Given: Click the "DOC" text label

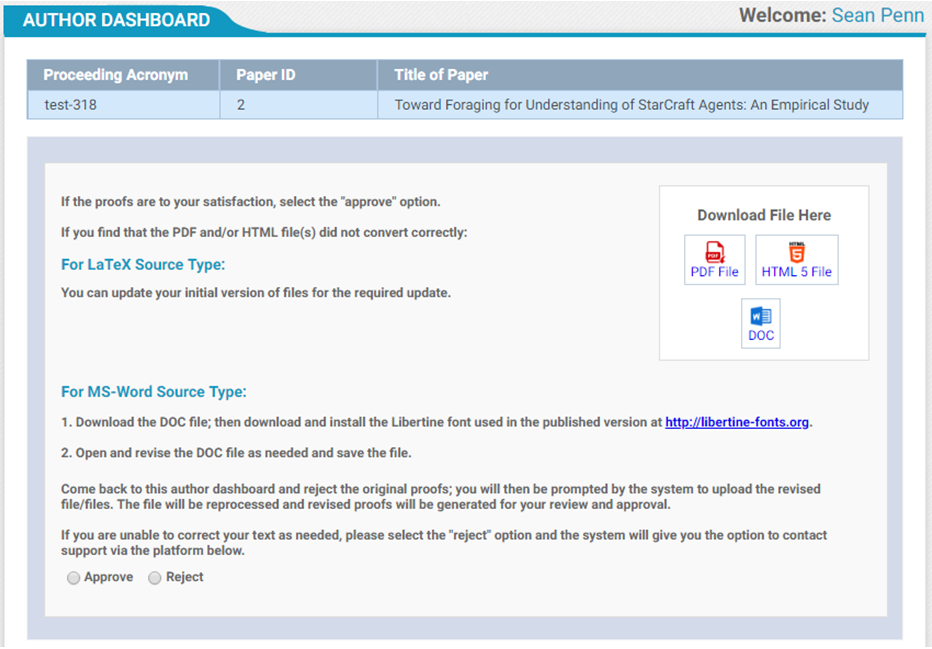Looking at the screenshot, I should pos(761,336).
